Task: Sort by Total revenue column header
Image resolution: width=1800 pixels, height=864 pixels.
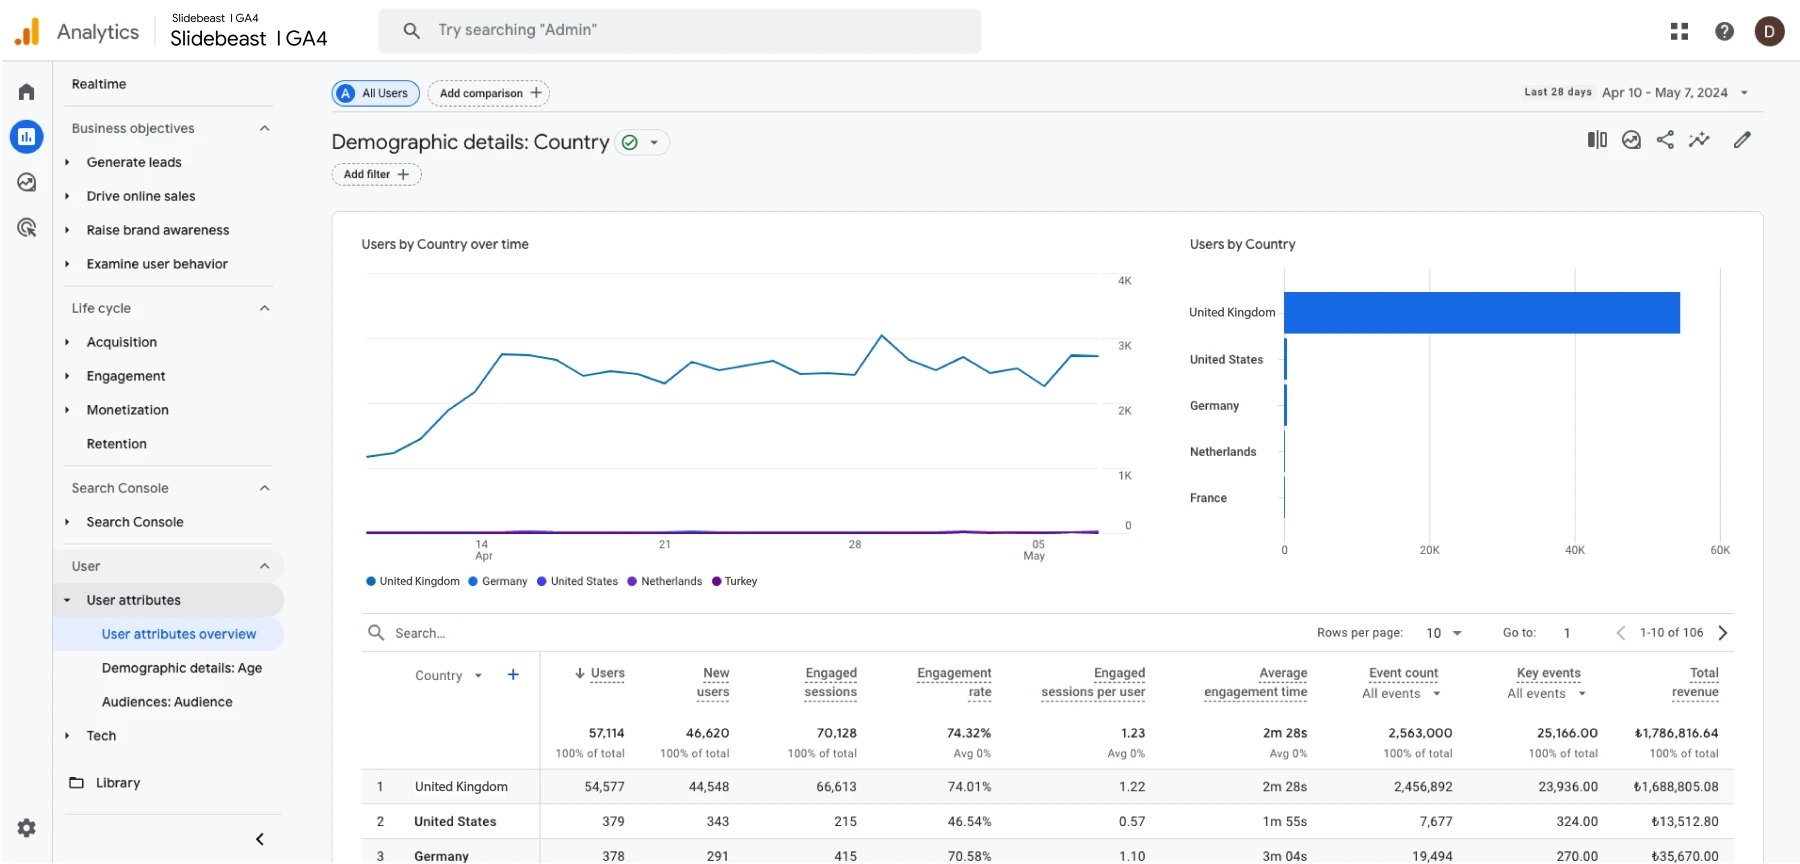Action: tap(1696, 682)
